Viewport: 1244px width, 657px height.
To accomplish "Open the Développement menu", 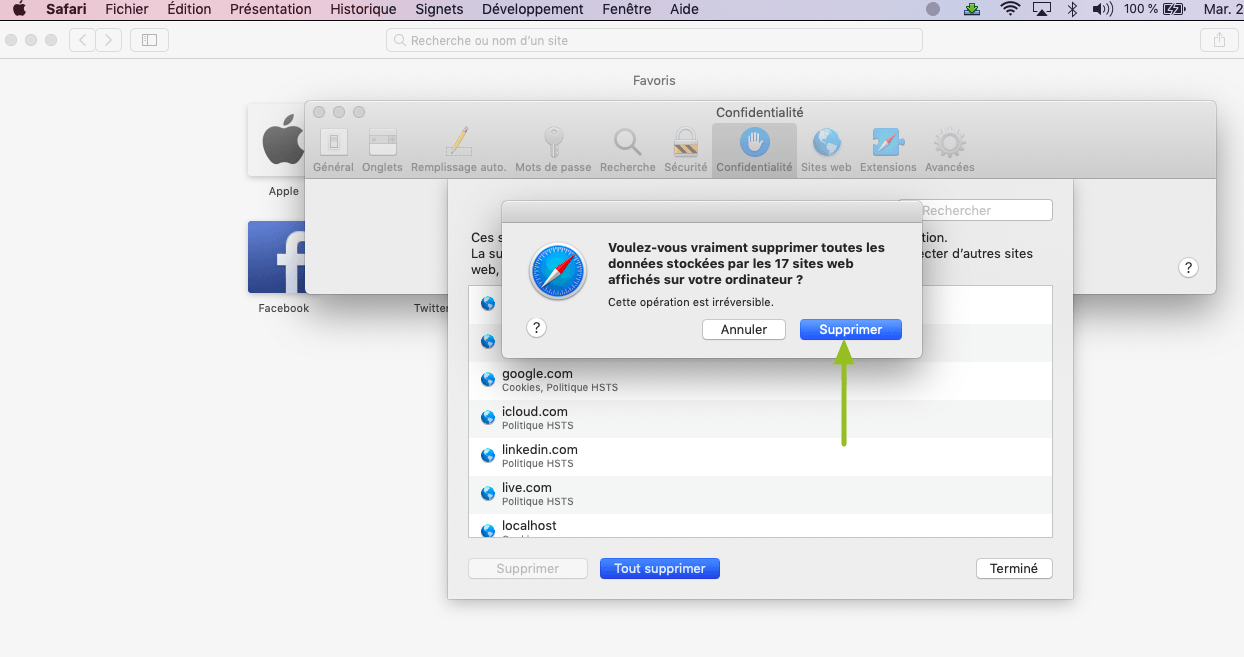I will click(532, 9).
